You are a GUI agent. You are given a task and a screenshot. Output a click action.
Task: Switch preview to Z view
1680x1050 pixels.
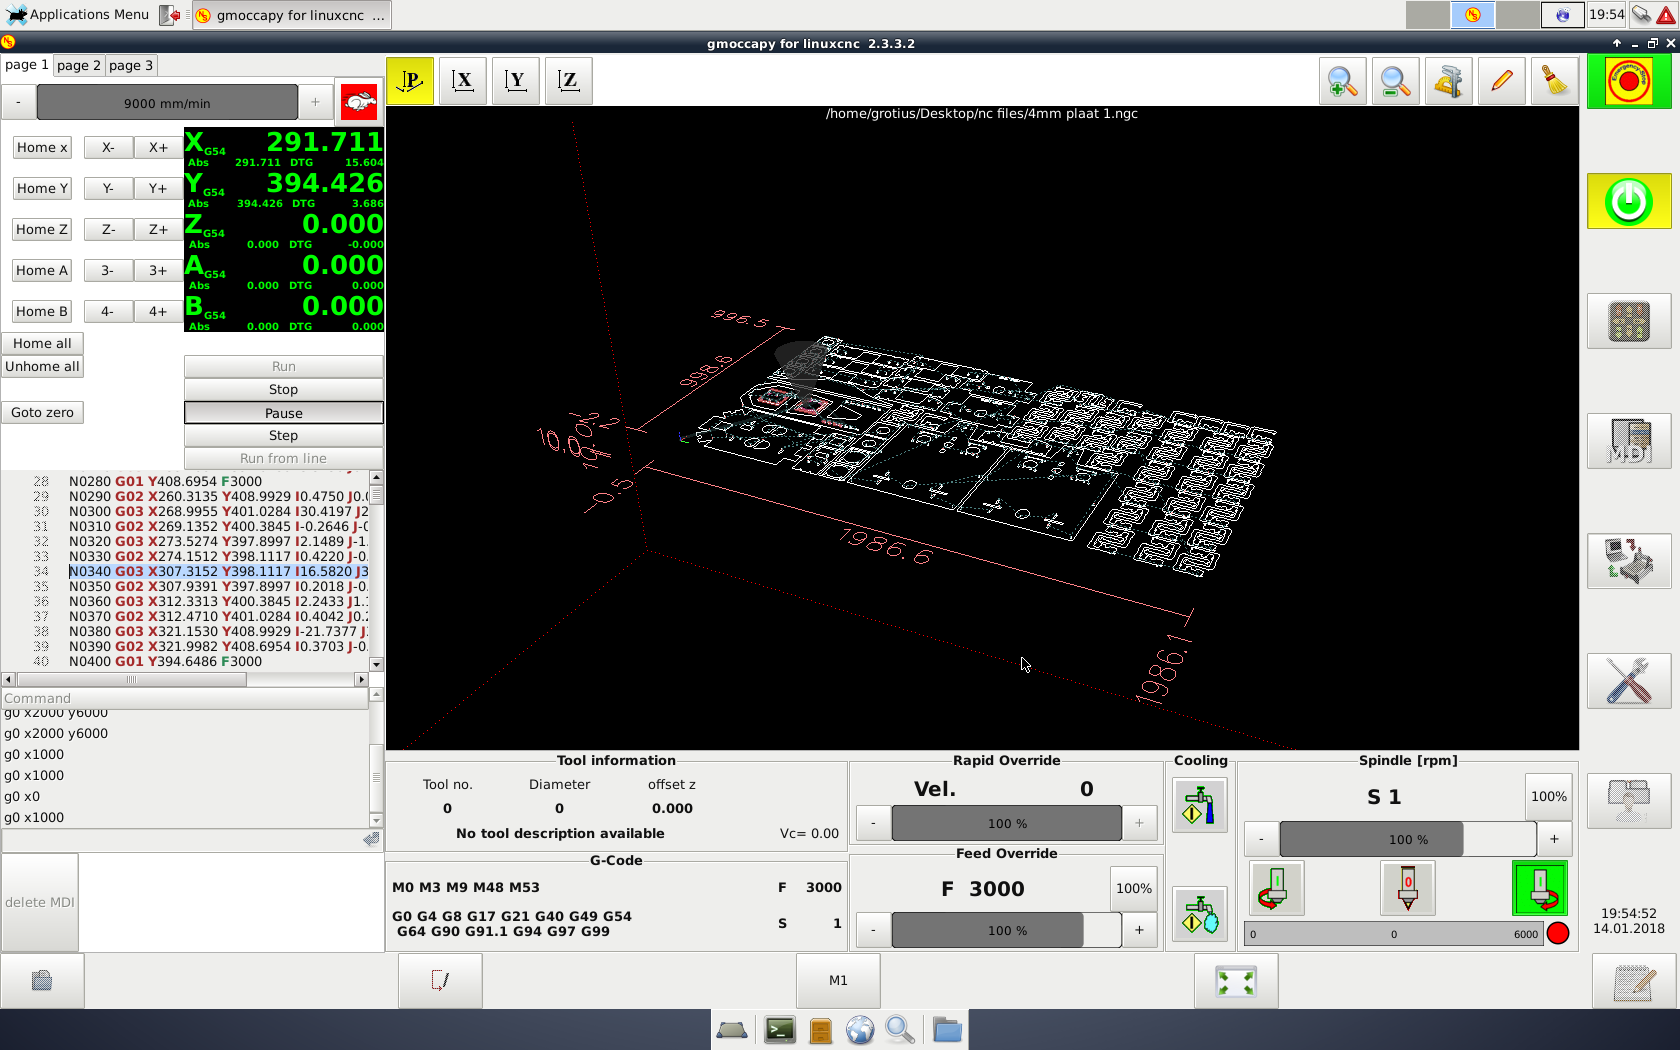pyautogui.click(x=569, y=81)
